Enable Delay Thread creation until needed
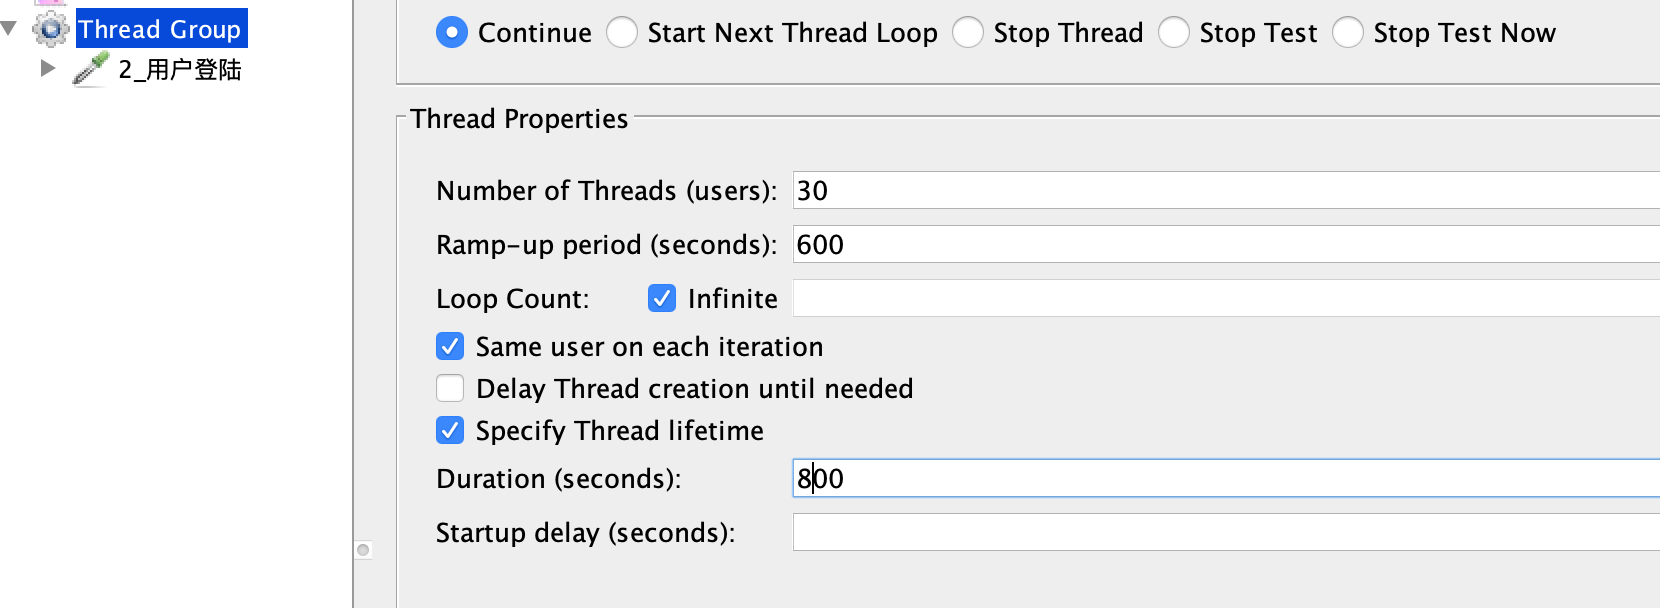 (x=450, y=388)
